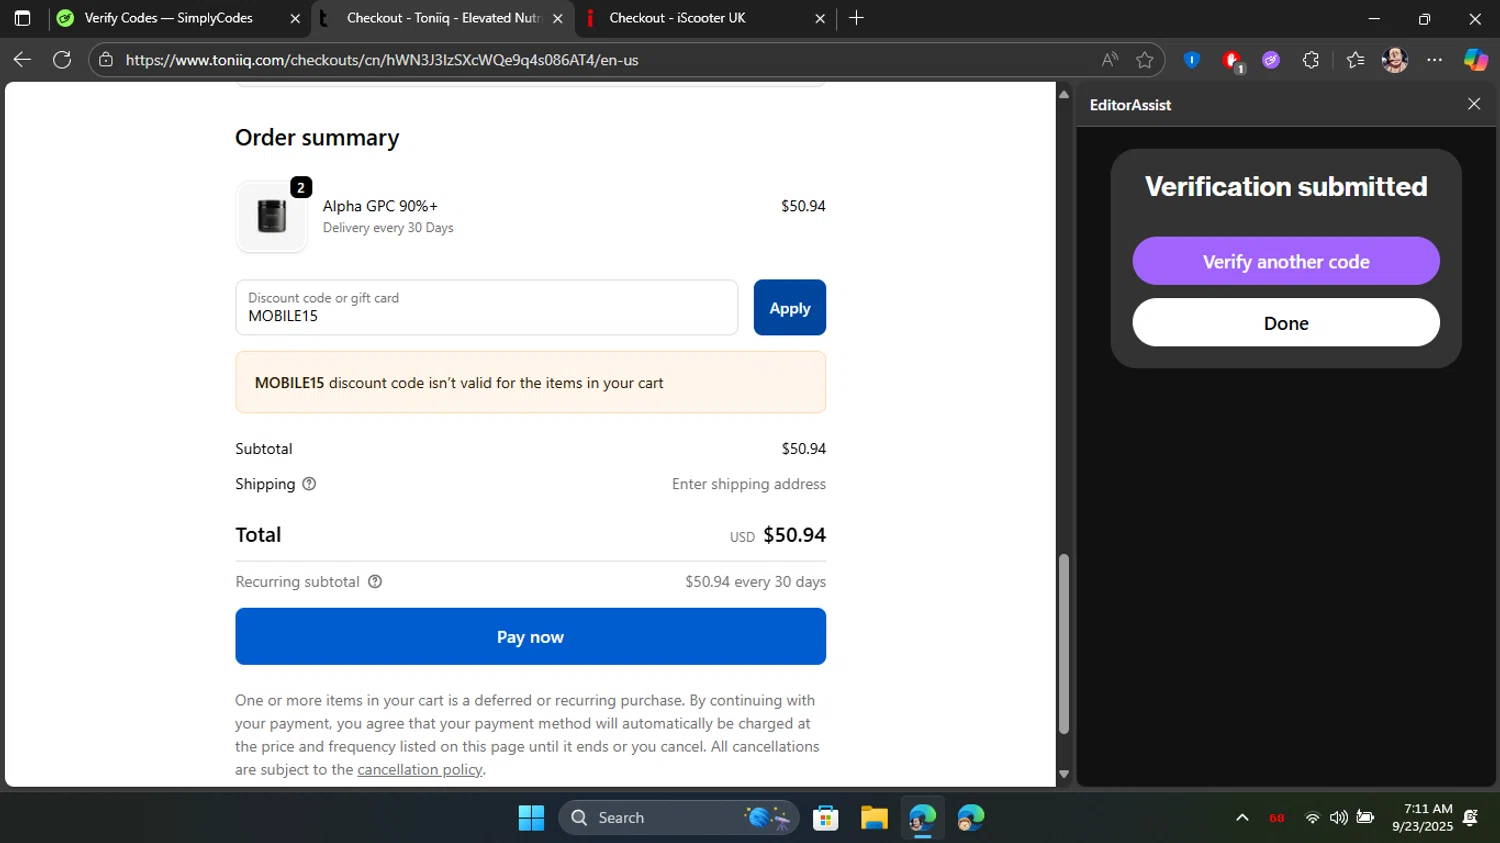Open File Explorer from taskbar
1500x843 pixels.
pos(874,818)
